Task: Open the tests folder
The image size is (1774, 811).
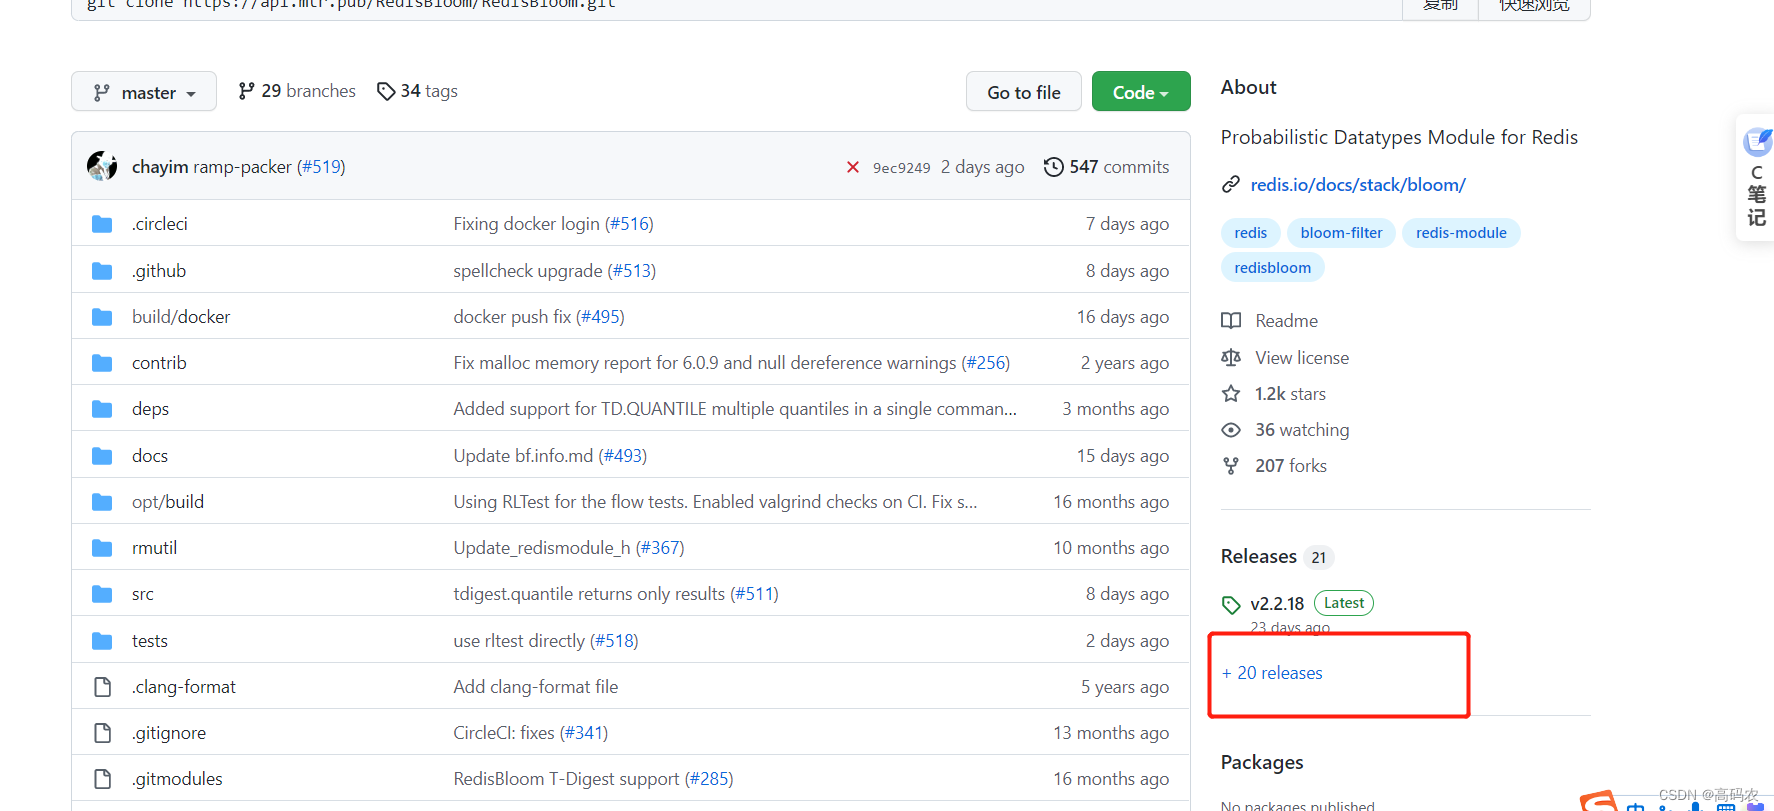Action: pyautogui.click(x=150, y=641)
